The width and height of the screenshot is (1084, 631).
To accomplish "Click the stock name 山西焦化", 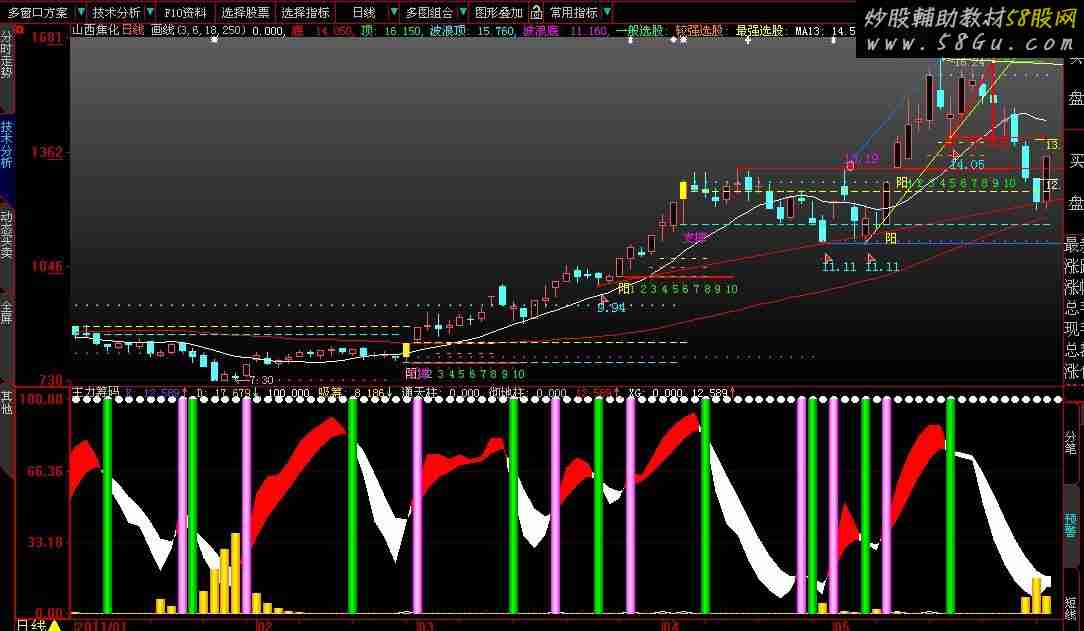I will point(95,30).
